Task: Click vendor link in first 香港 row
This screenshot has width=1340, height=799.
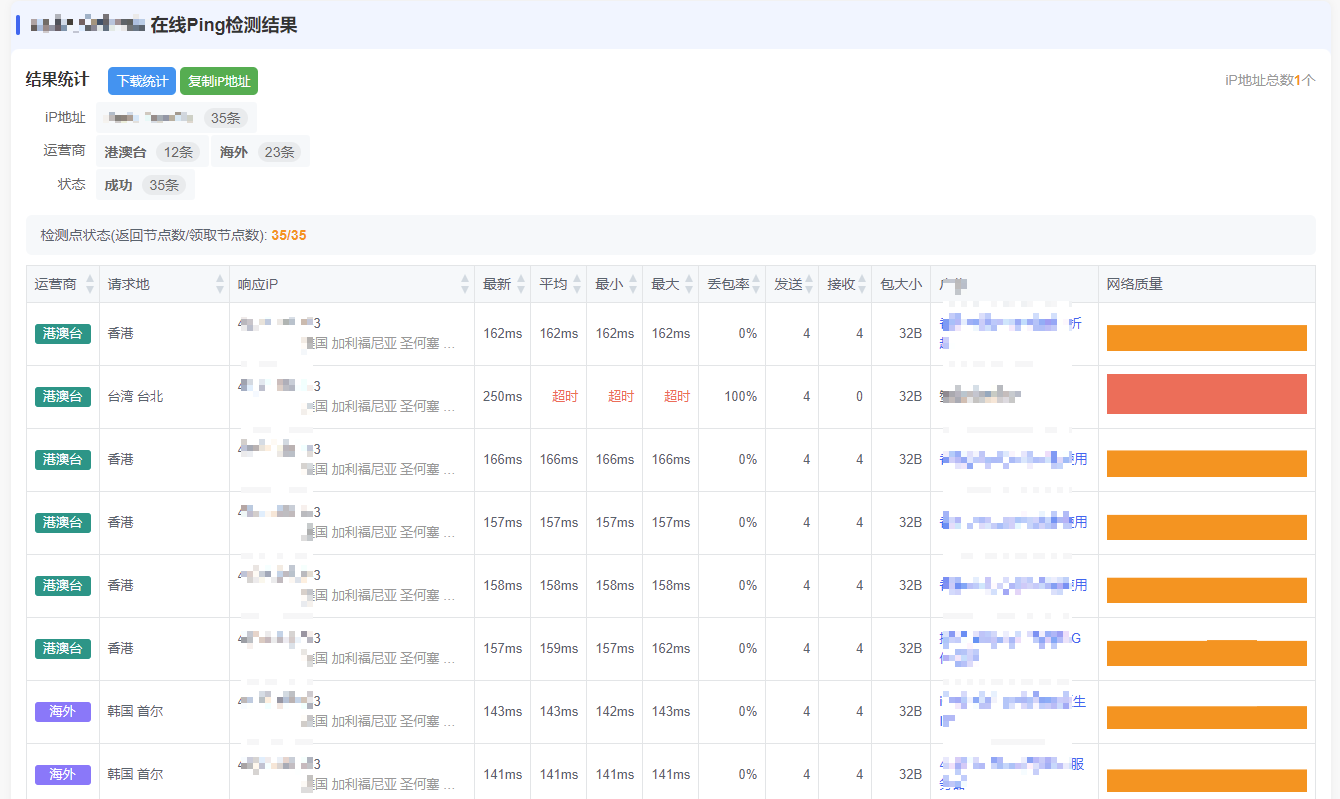Action: [1010, 333]
